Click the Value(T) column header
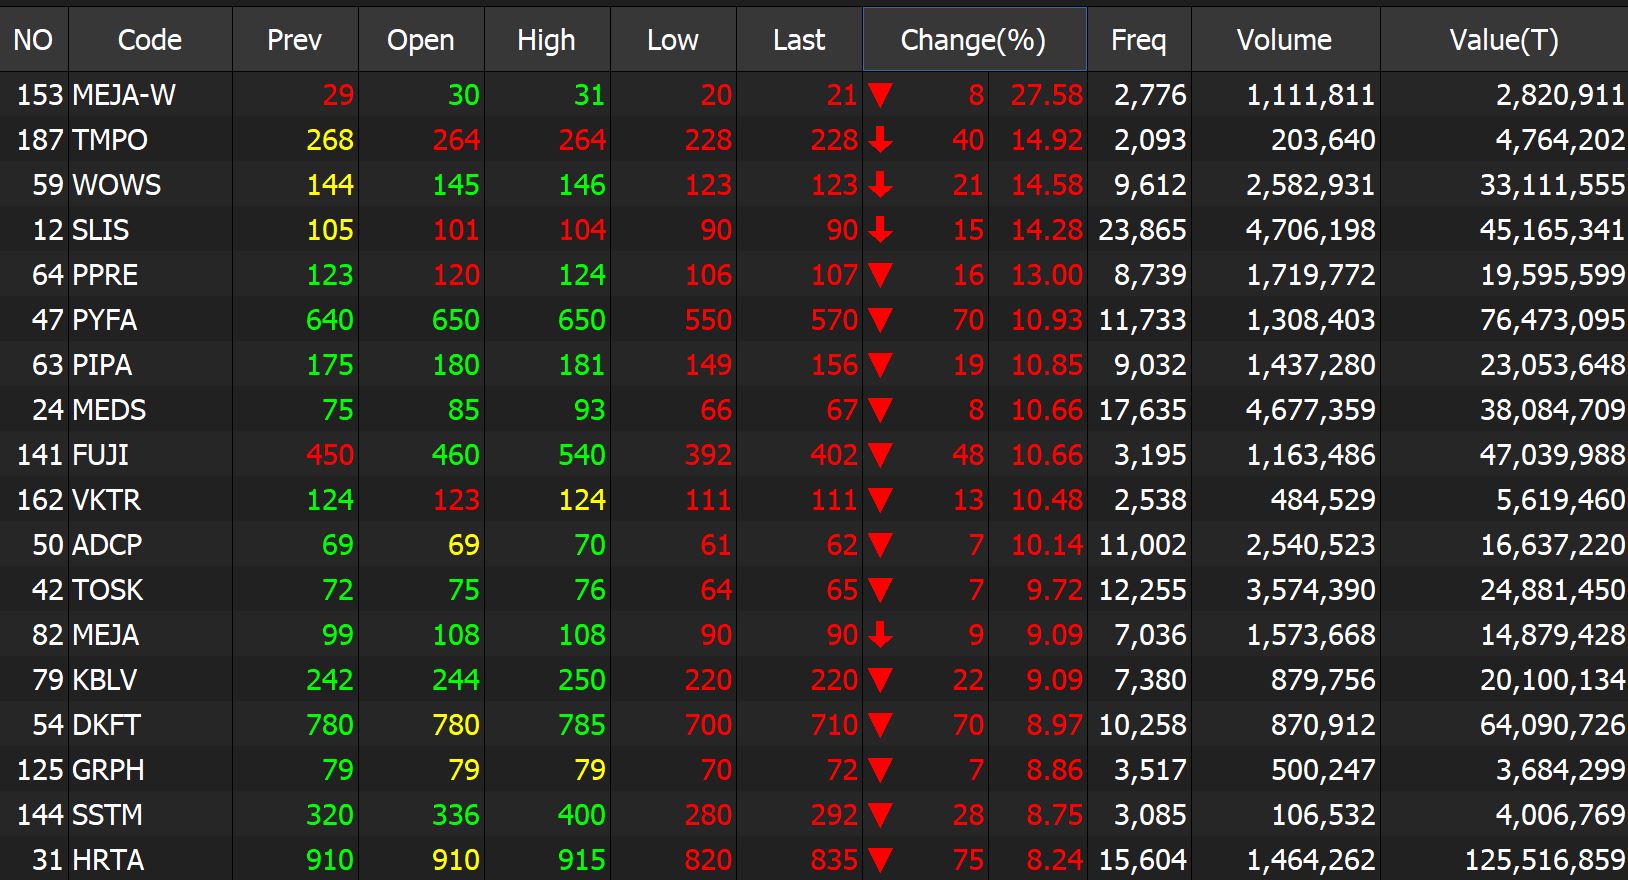Image resolution: width=1628 pixels, height=880 pixels. pos(1504,40)
